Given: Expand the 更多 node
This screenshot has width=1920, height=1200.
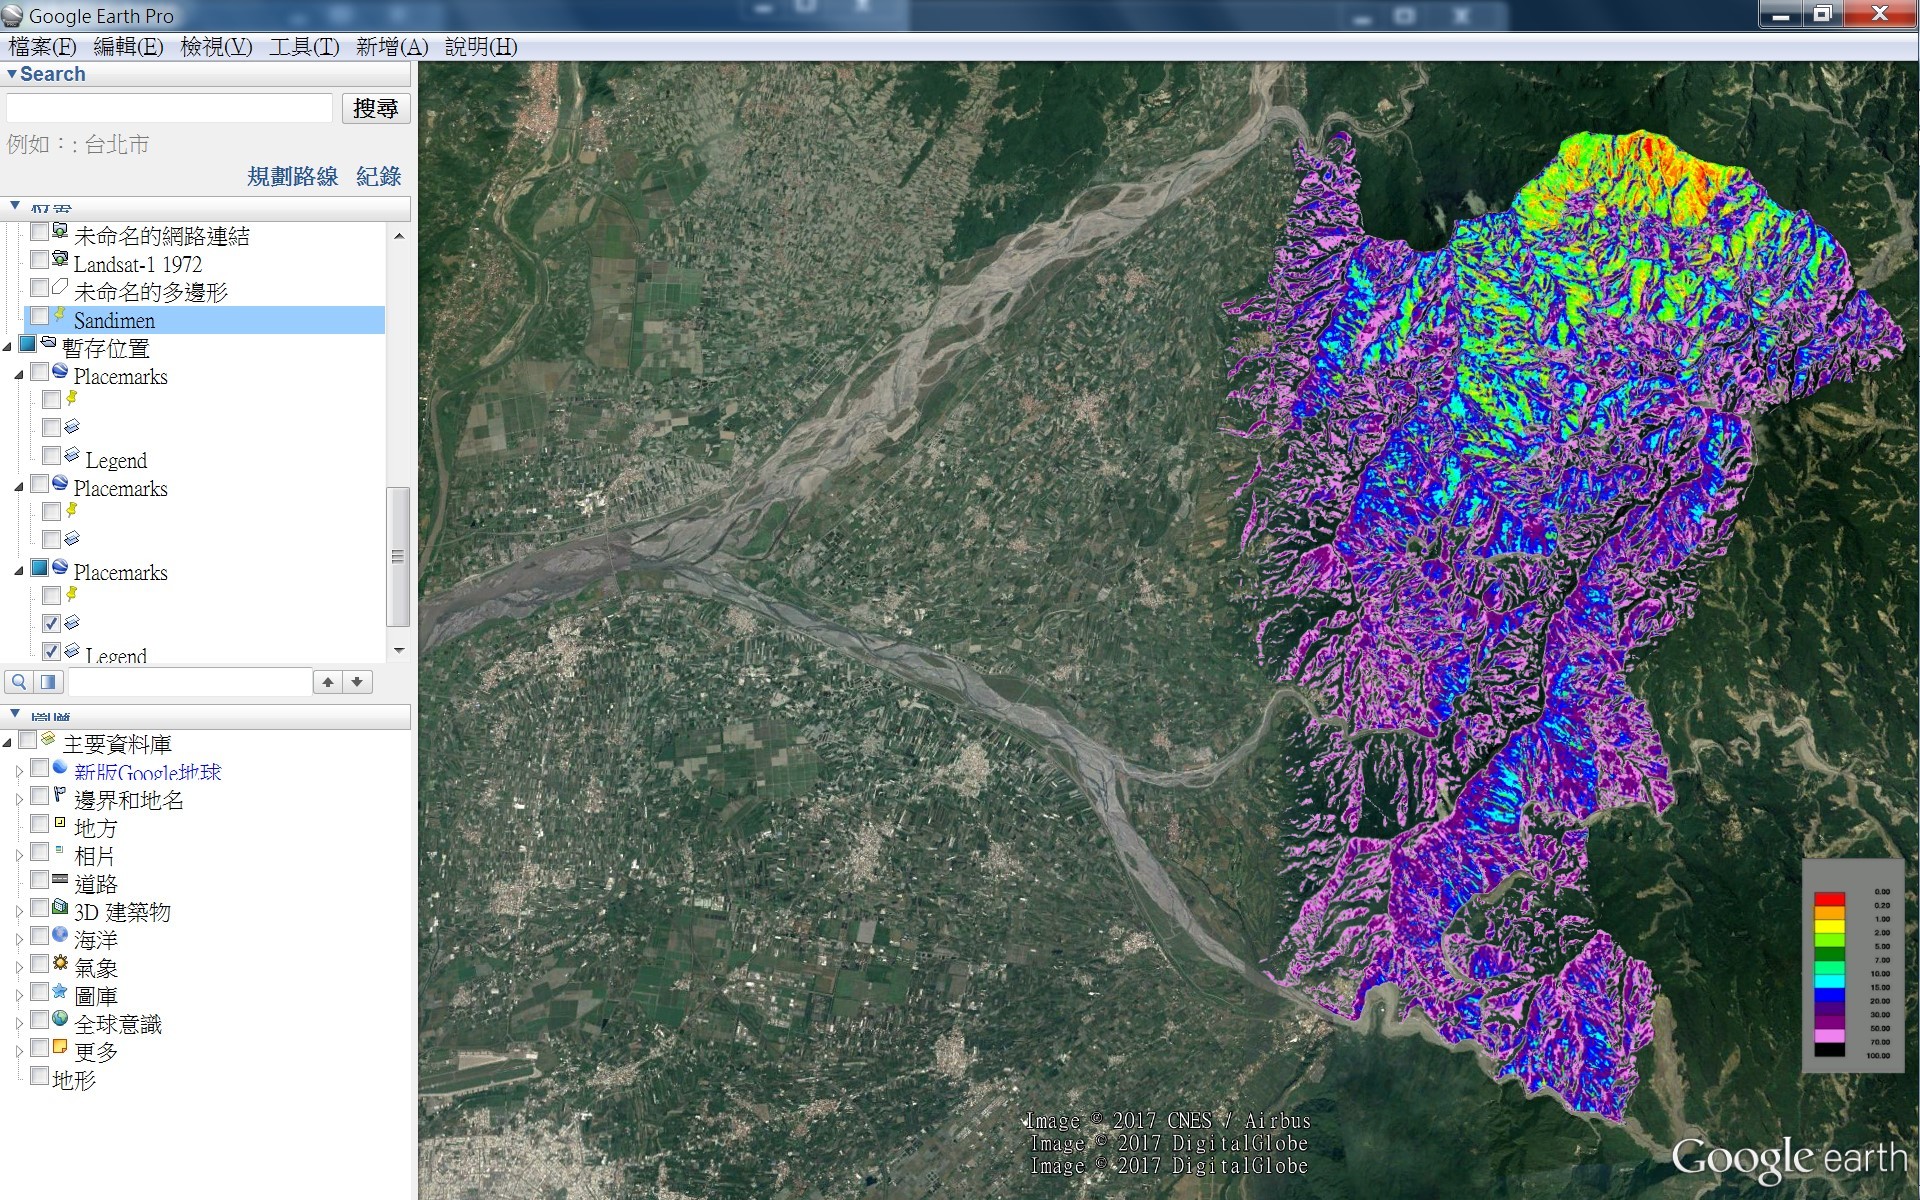Looking at the screenshot, I should 19,1052.
